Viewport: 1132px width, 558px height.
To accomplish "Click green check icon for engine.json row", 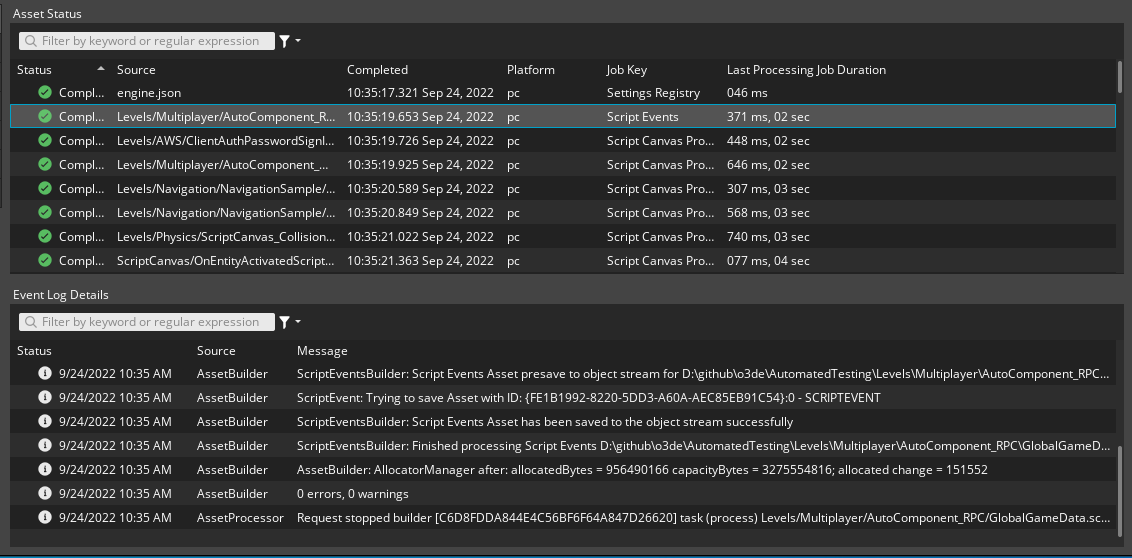I will tap(44, 92).
